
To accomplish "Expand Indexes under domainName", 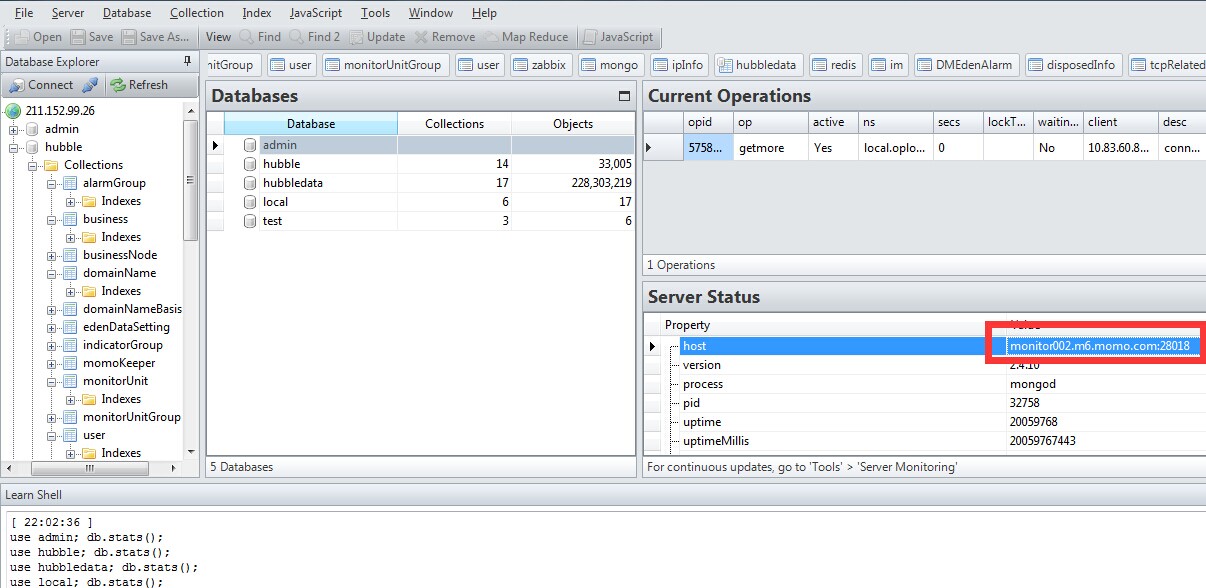I will (x=70, y=291).
